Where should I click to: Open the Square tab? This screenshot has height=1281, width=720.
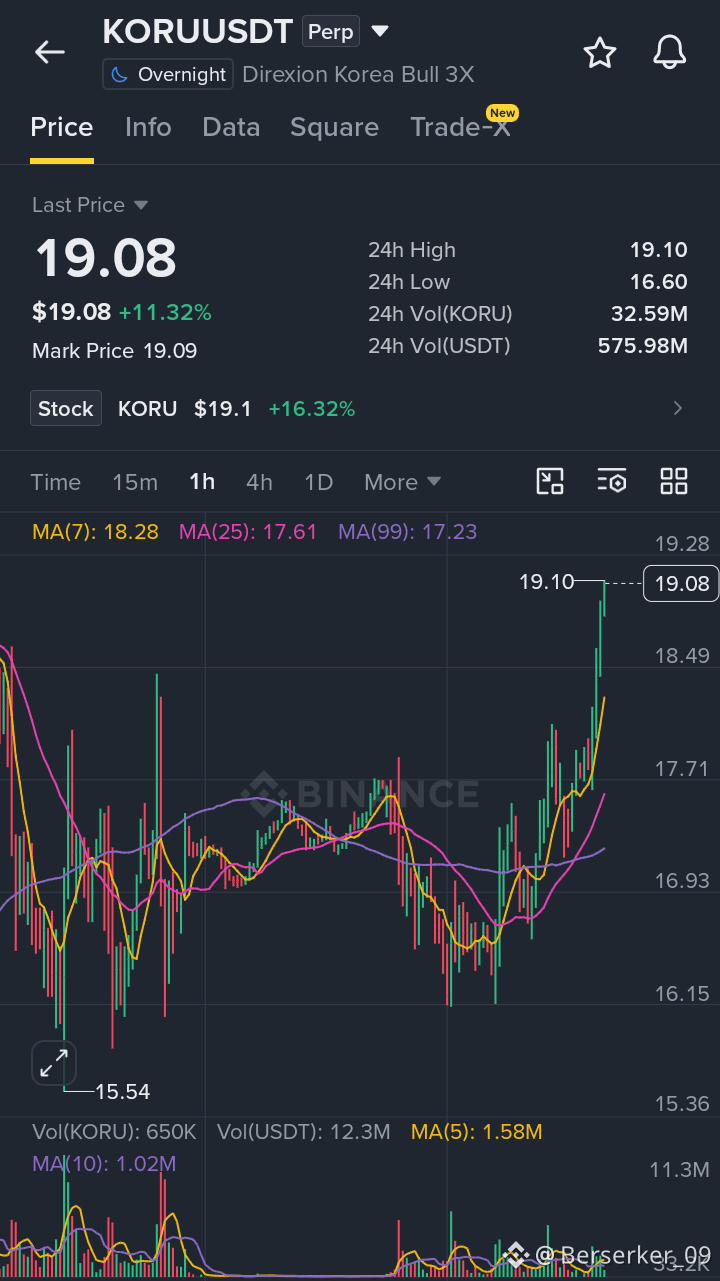[x=334, y=127]
